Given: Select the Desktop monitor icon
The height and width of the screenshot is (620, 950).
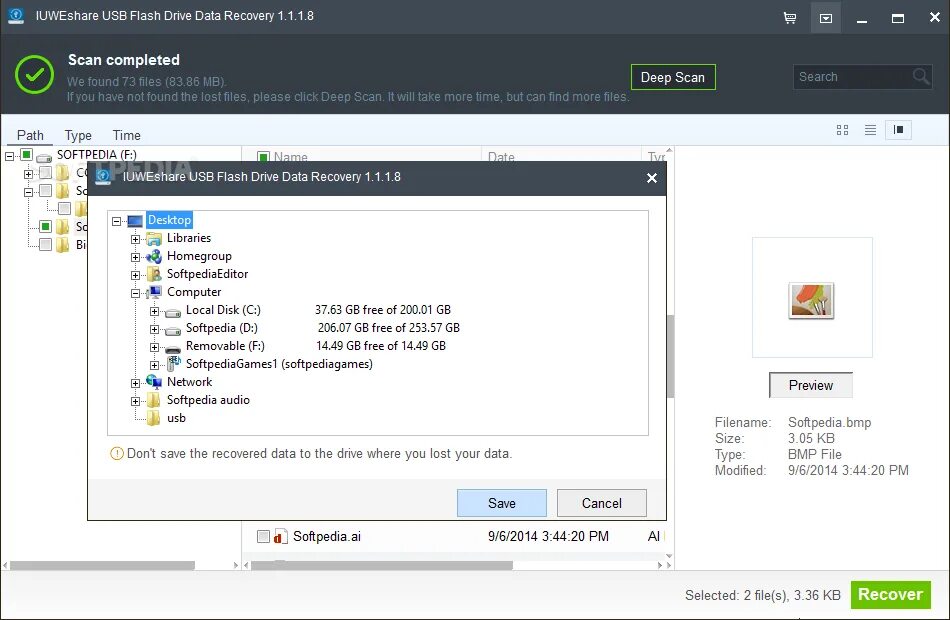Looking at the screenshot, I should pyautogui.click(x=135, y=221).
